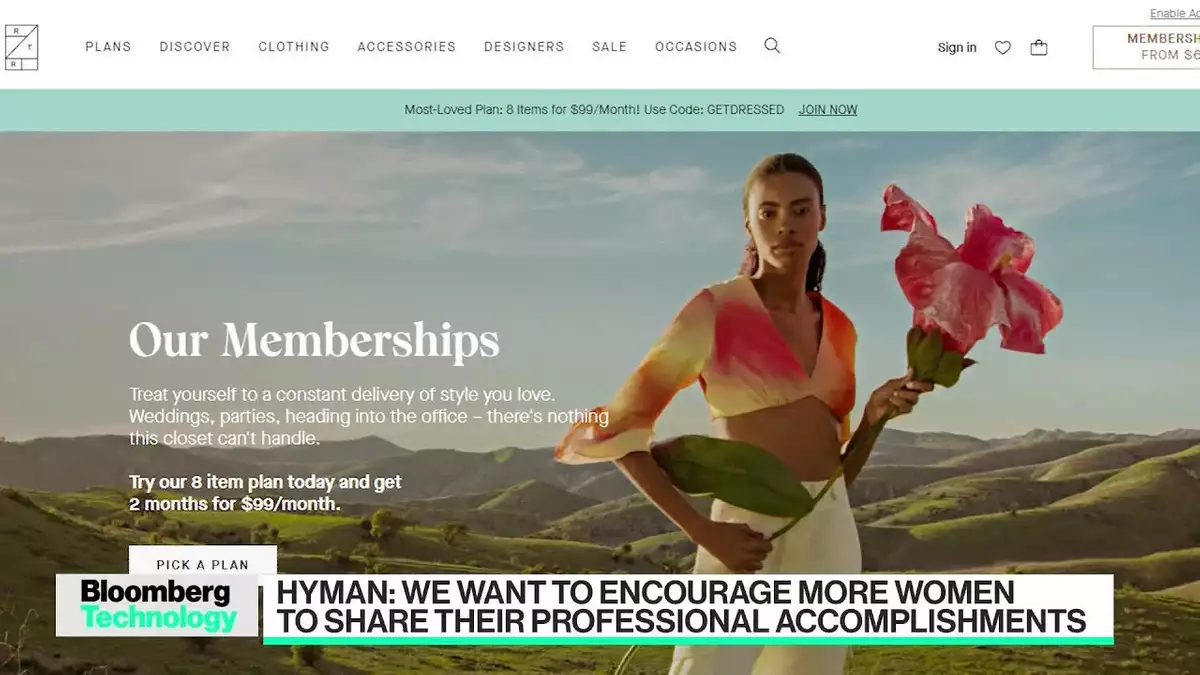Expand the CLOTHING menu

coord(294,47)
